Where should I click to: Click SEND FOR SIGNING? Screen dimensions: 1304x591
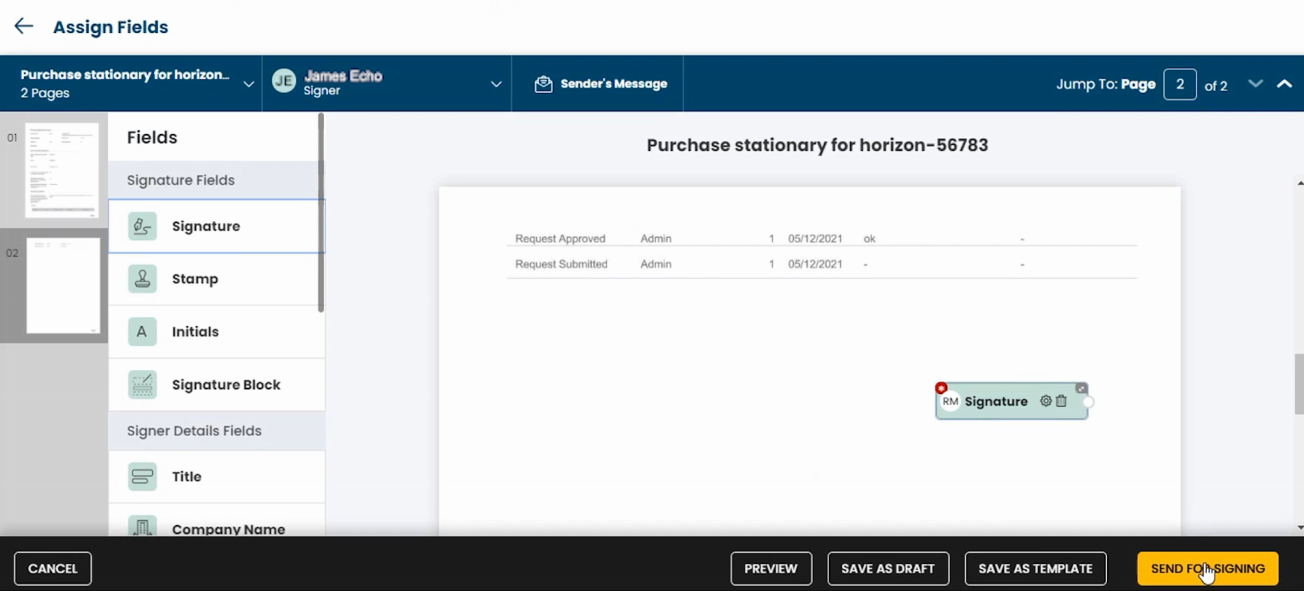pos(1207,568)
